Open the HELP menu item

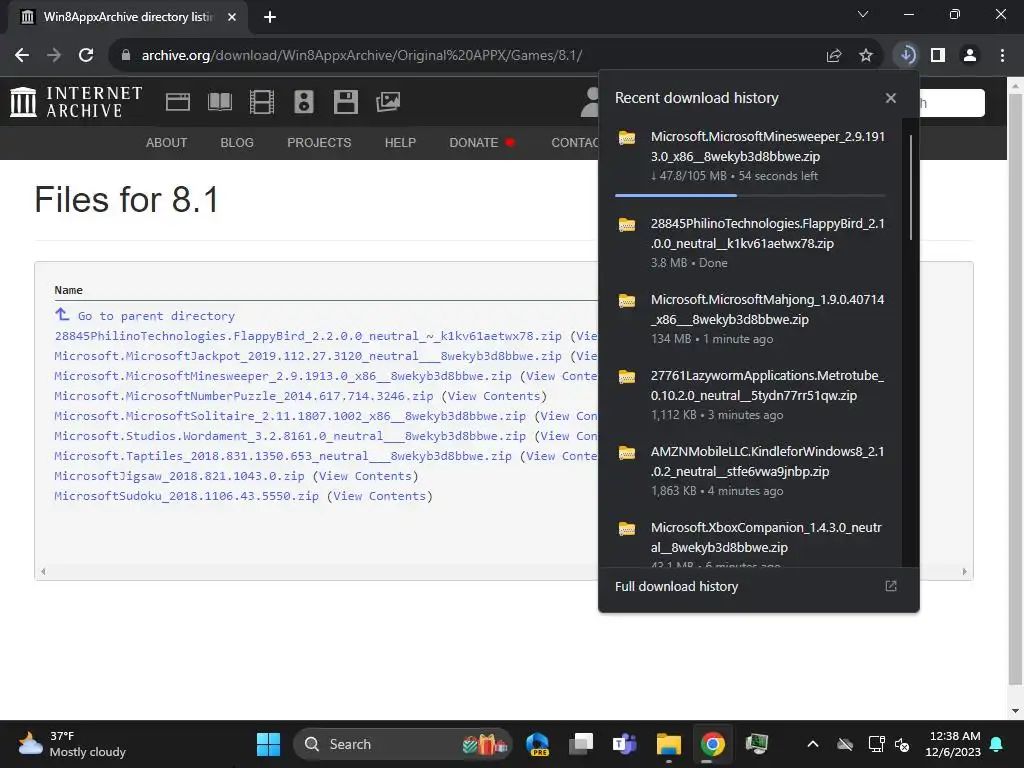[400, 142]
